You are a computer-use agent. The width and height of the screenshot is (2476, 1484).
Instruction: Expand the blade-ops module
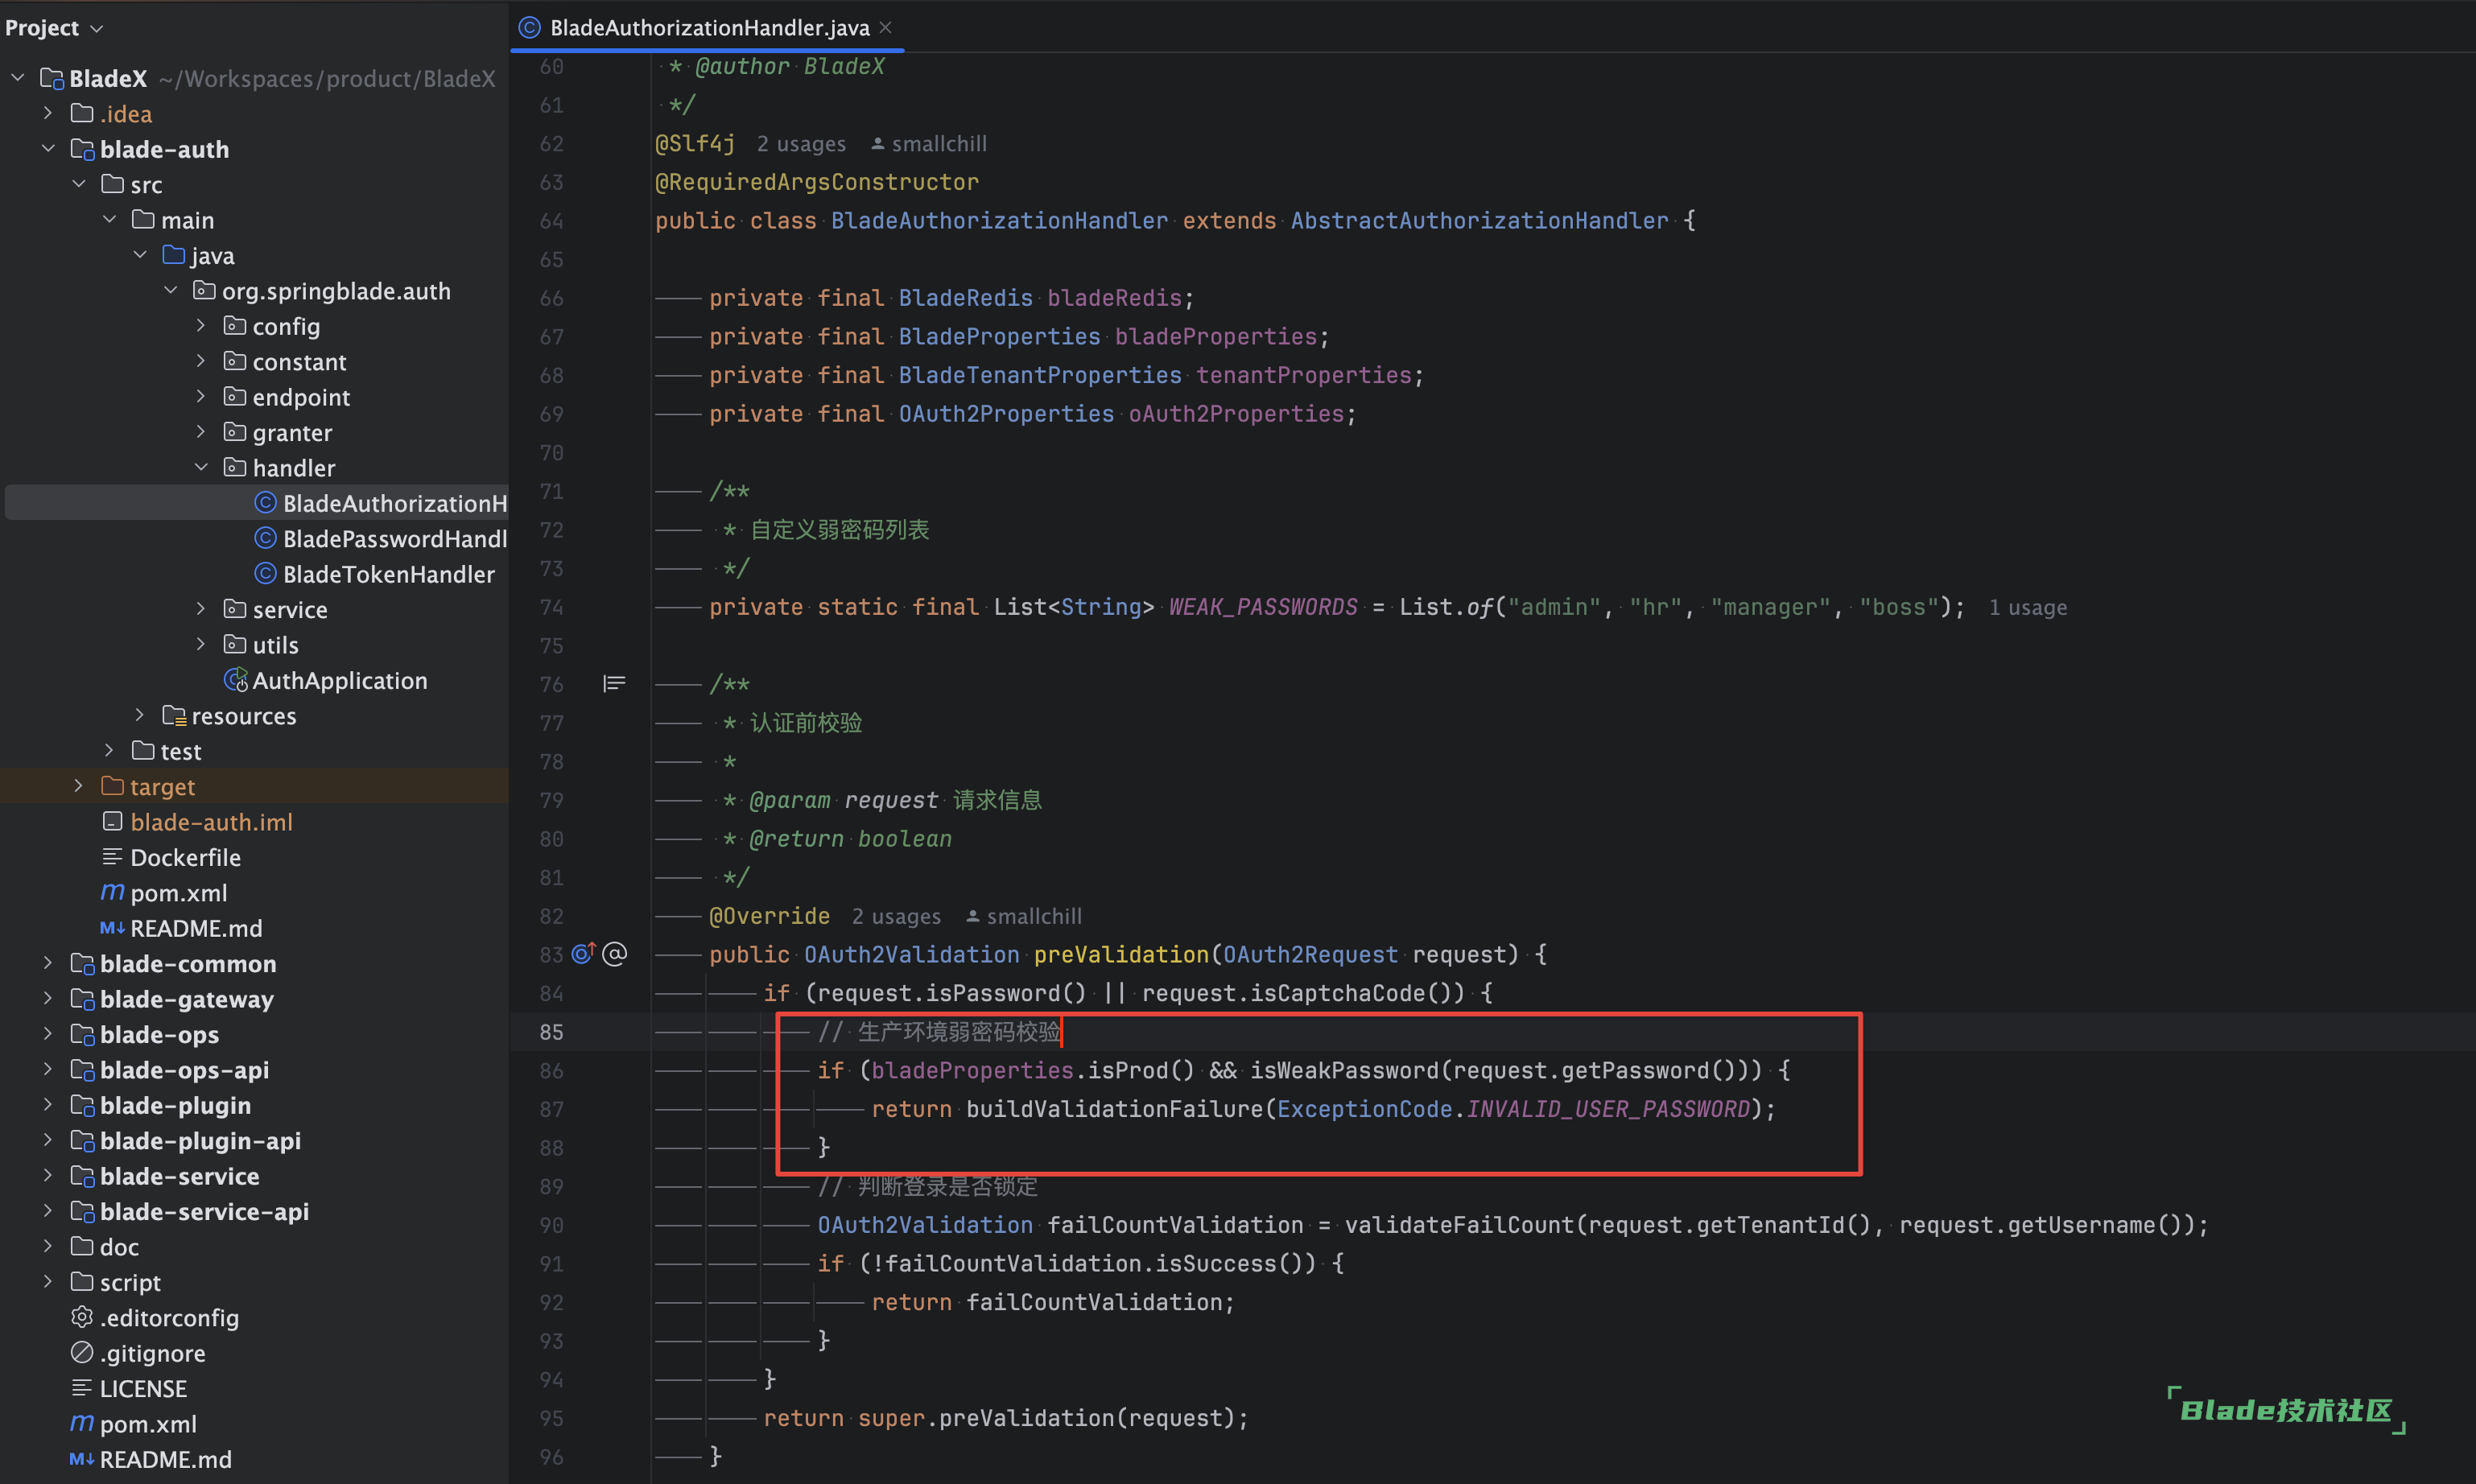48,1034
